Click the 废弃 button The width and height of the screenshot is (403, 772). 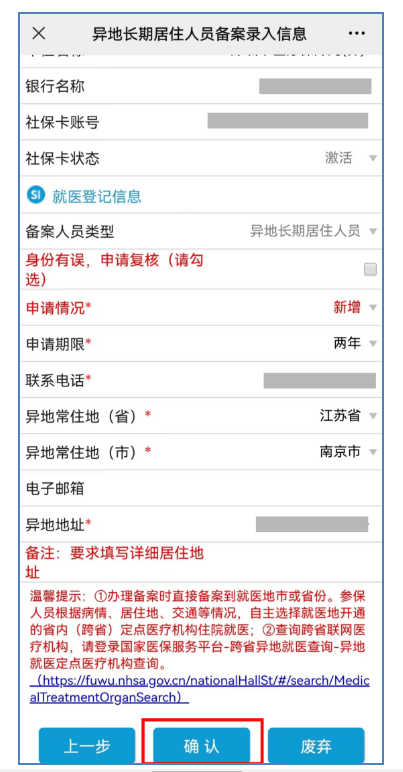click(316, 746)
